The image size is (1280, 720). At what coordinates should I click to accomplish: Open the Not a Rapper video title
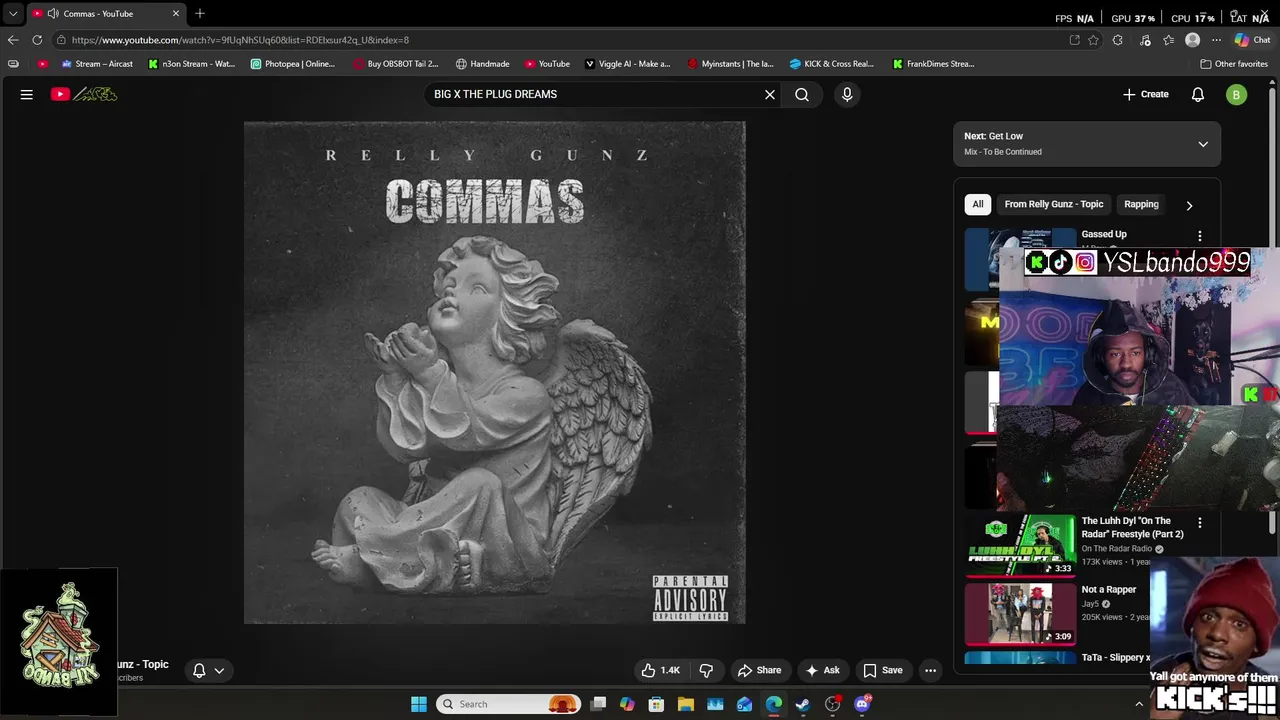click(x=1109, y=590)
